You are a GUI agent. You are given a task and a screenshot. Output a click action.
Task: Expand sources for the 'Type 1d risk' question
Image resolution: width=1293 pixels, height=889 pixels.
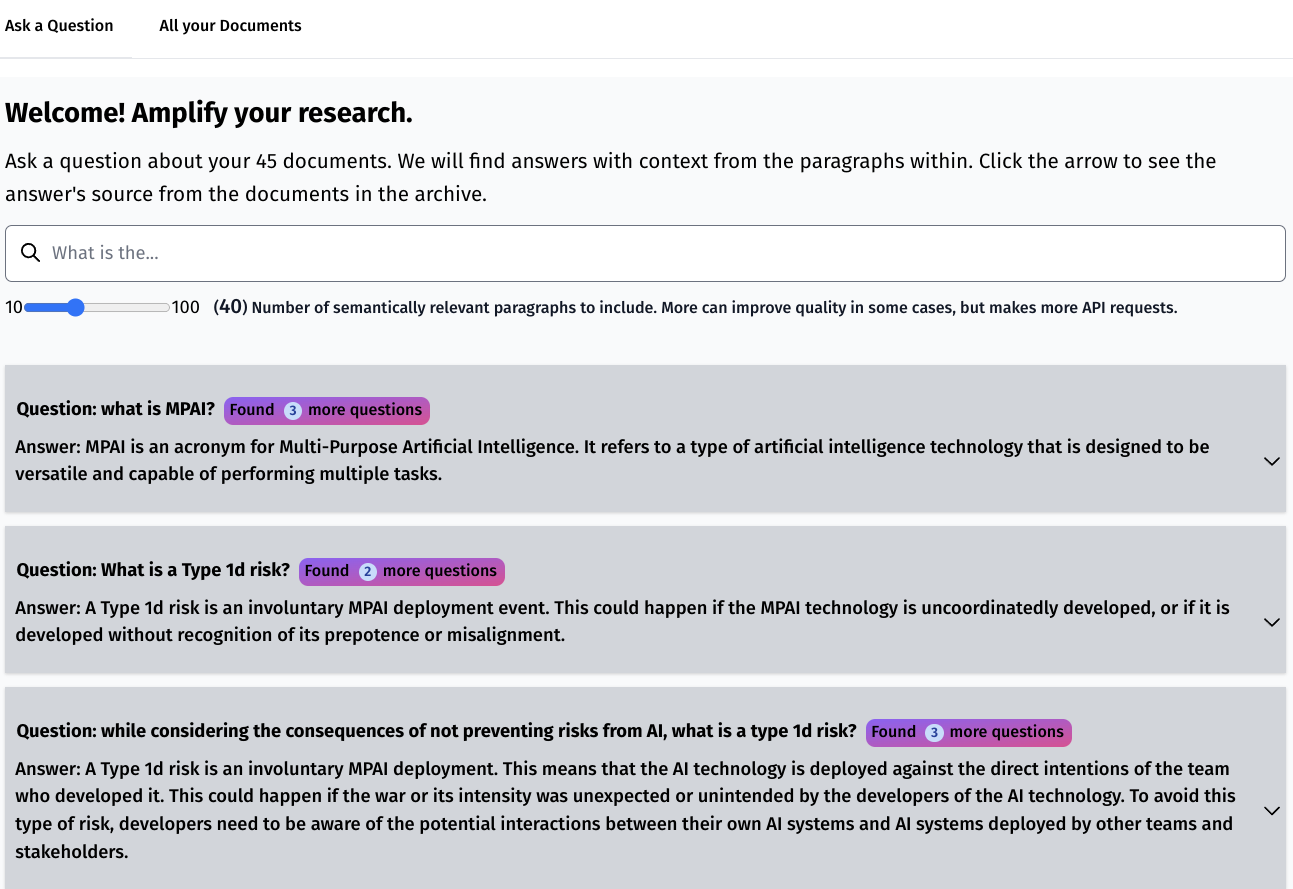[x=1271, y=622]
